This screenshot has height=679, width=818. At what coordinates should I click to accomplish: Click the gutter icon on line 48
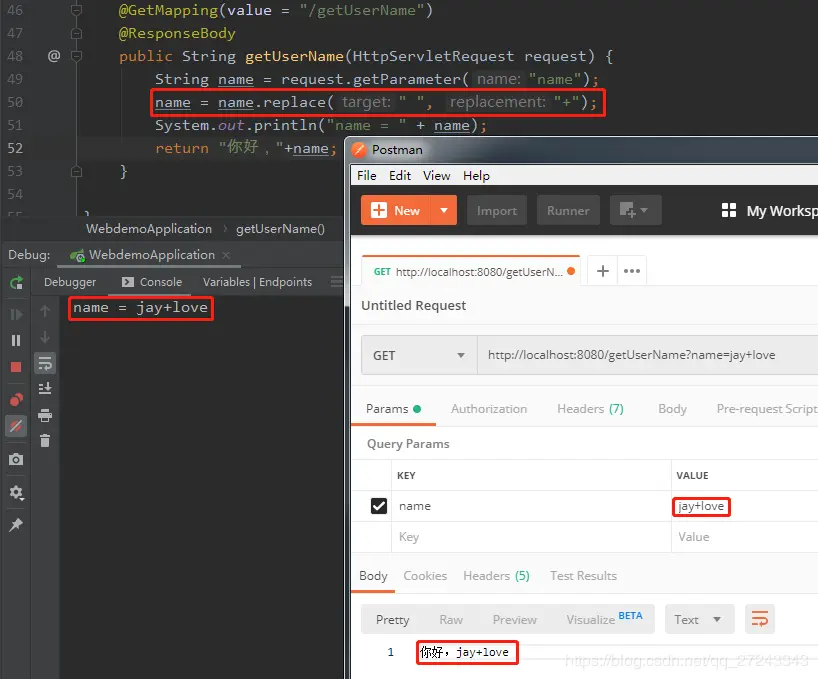(54, 56)
